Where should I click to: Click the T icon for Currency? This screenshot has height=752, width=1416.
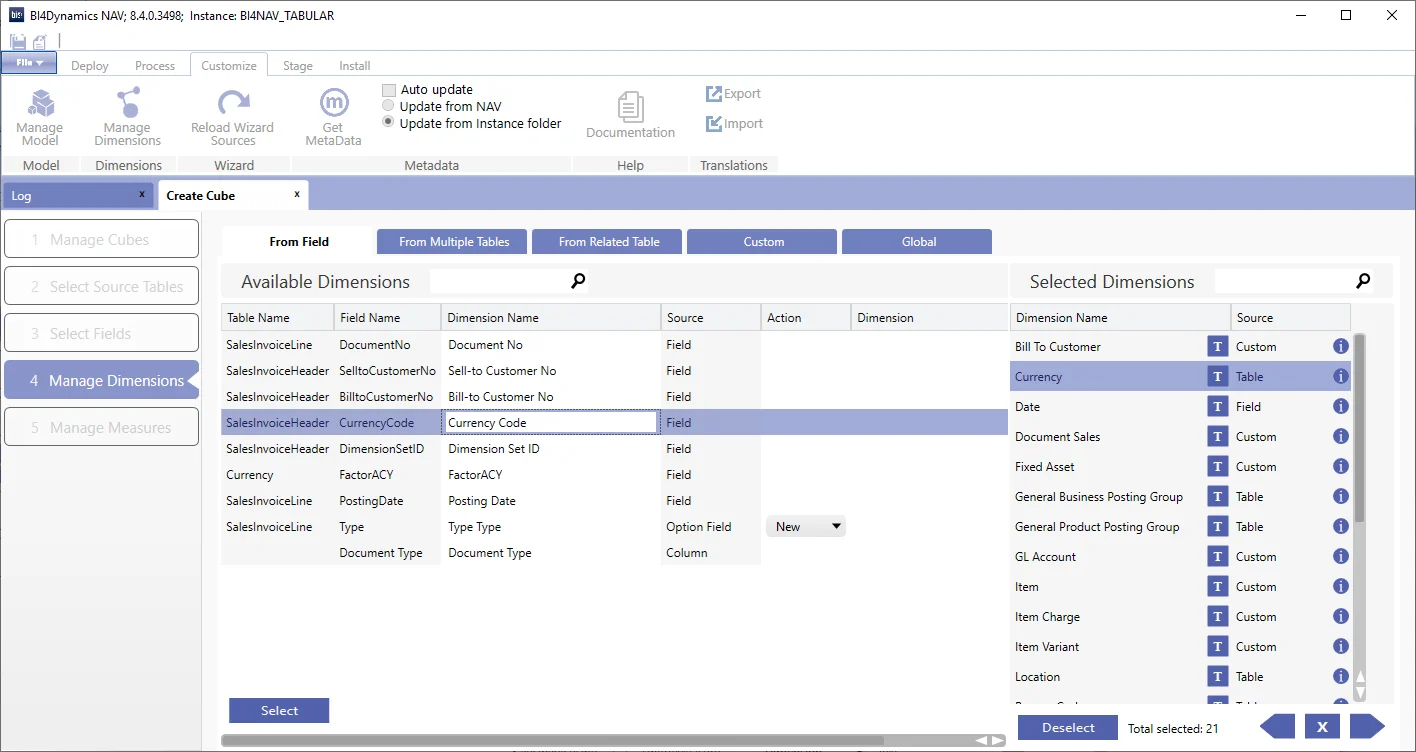(x=1217, y=377)
